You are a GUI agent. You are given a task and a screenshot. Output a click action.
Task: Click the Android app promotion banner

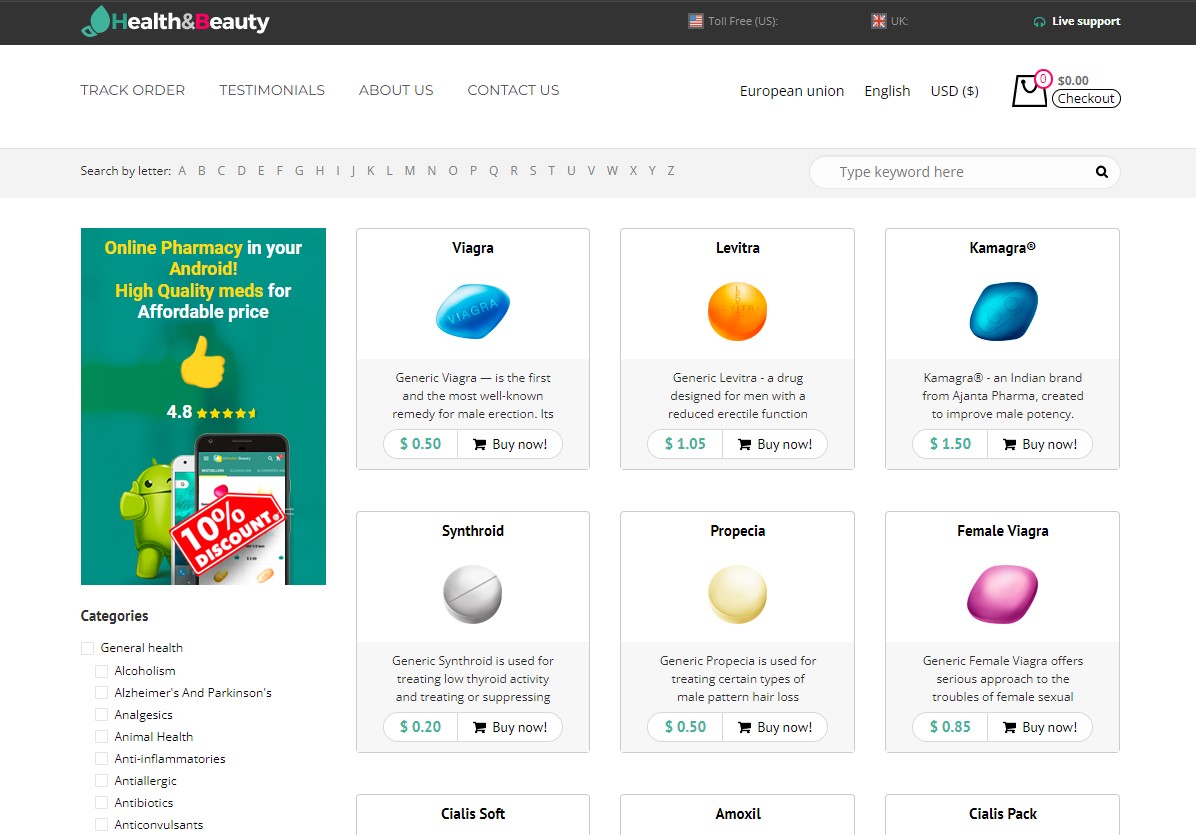pos(203,406)
